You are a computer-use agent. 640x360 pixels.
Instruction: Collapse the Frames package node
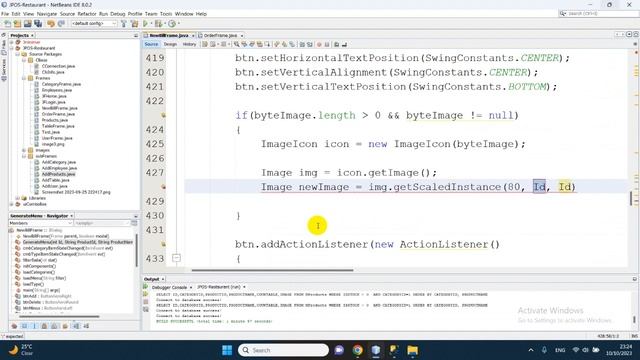point(24,78)
